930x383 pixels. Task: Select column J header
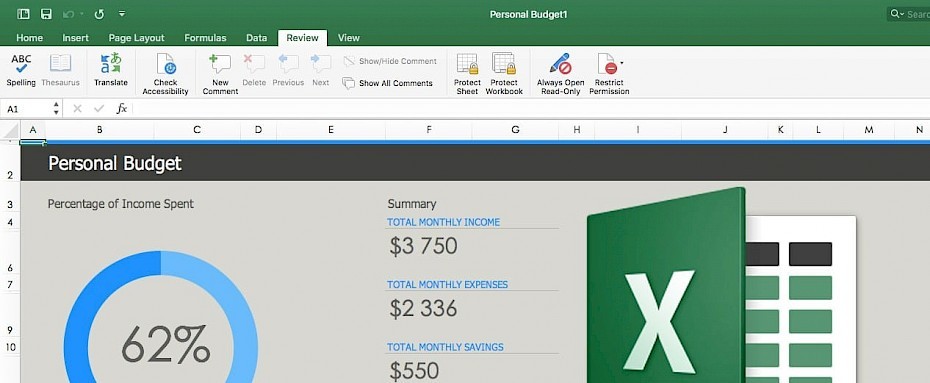pyautogui.click(x=725, y=130)
